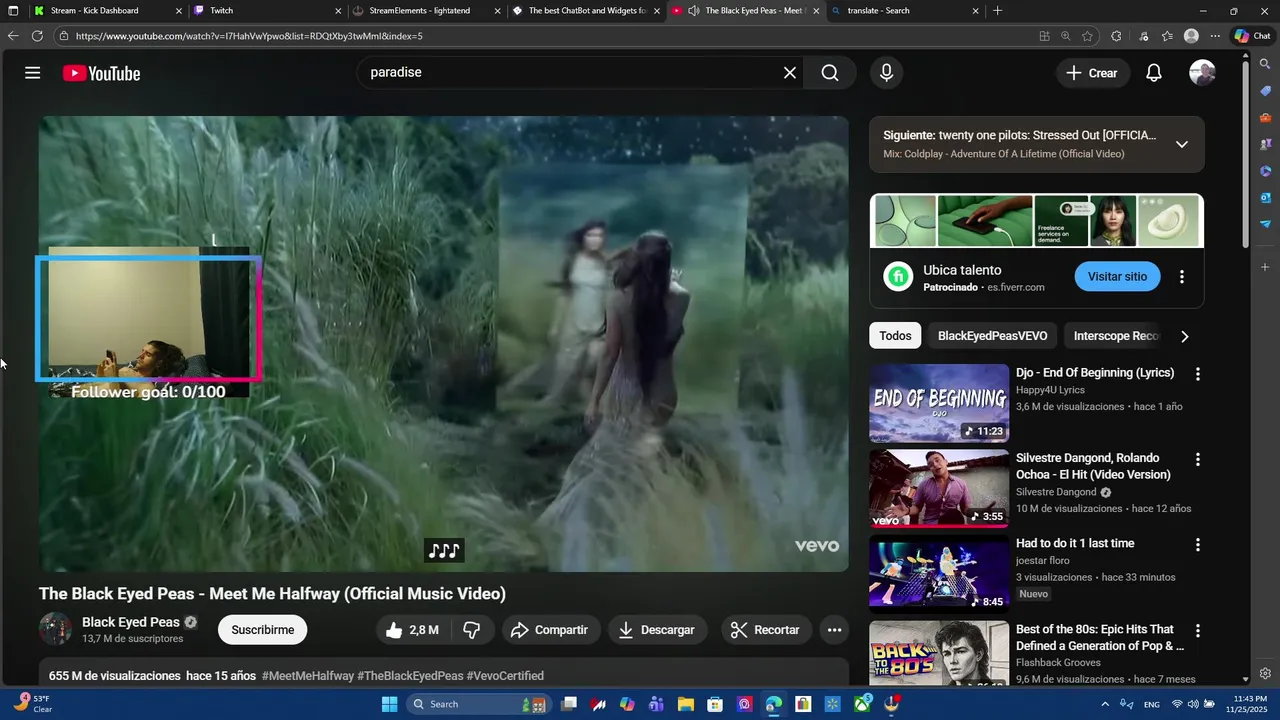Switch to the translate - Search tab
Viewport: 1280px width, 720px height.
905,11
